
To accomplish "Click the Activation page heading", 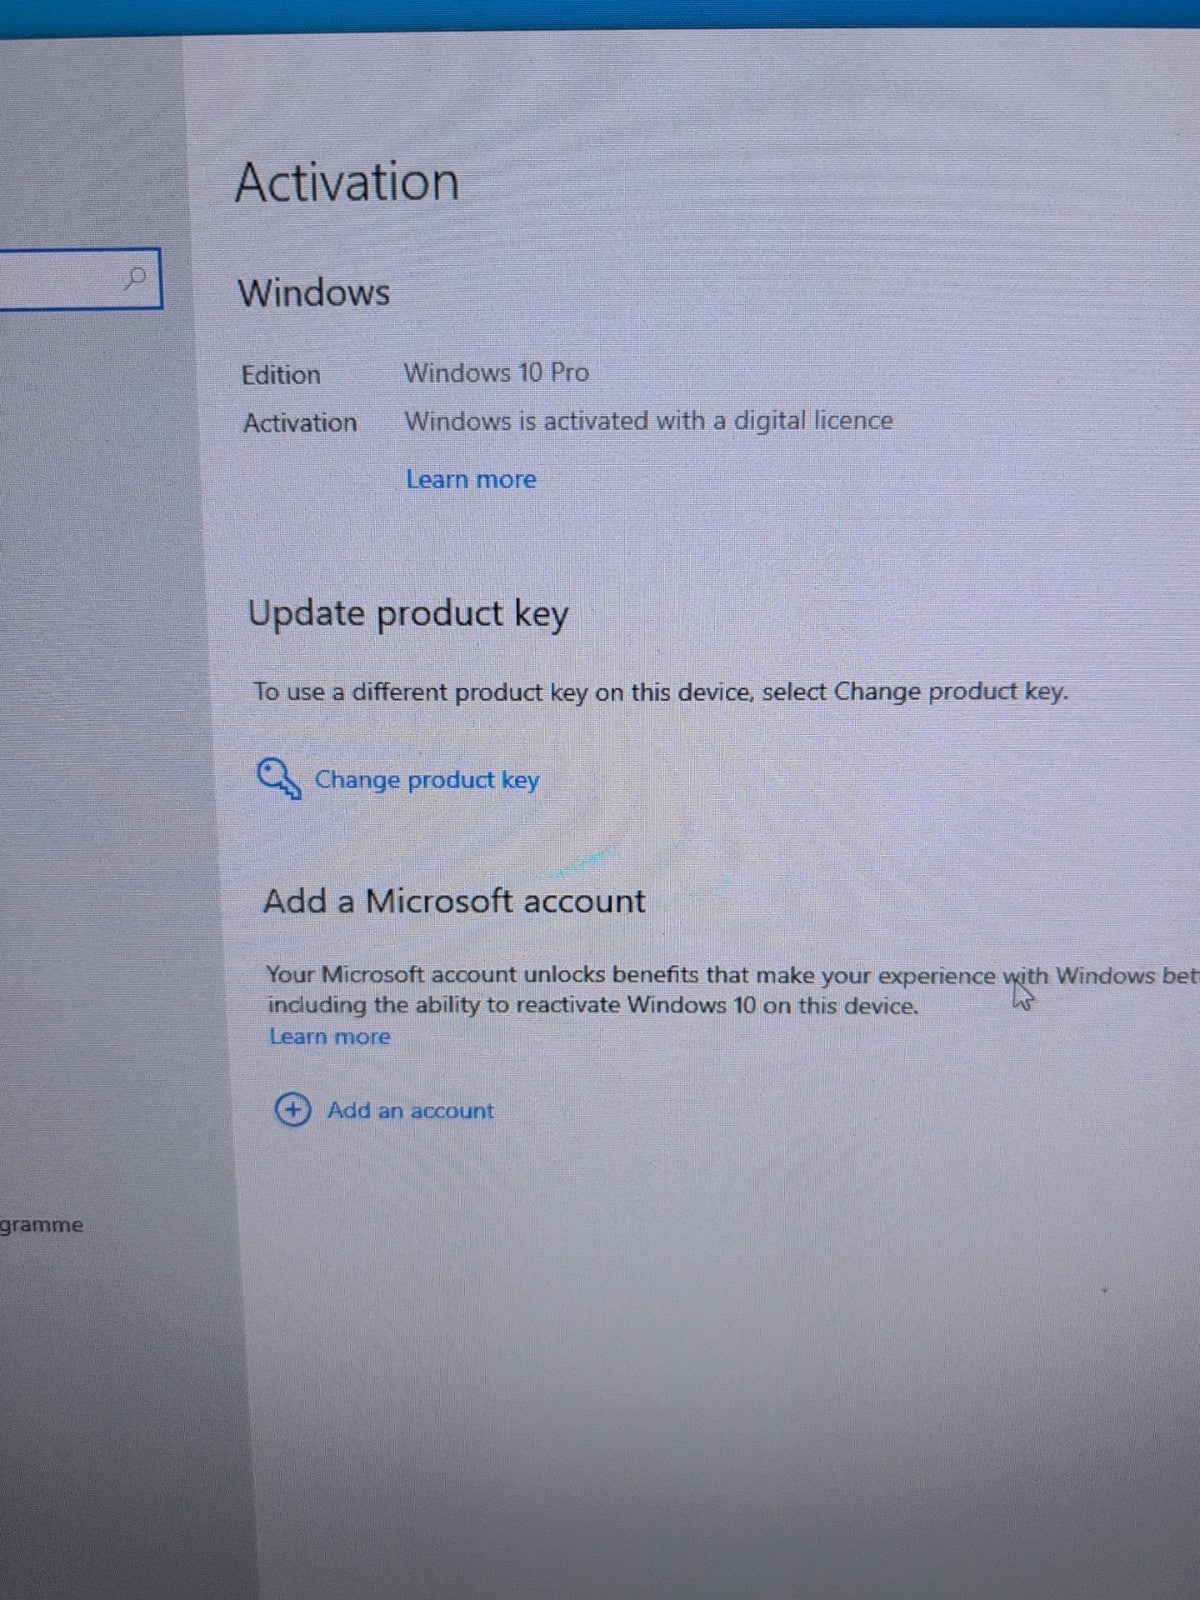I will tap(347, 182).
